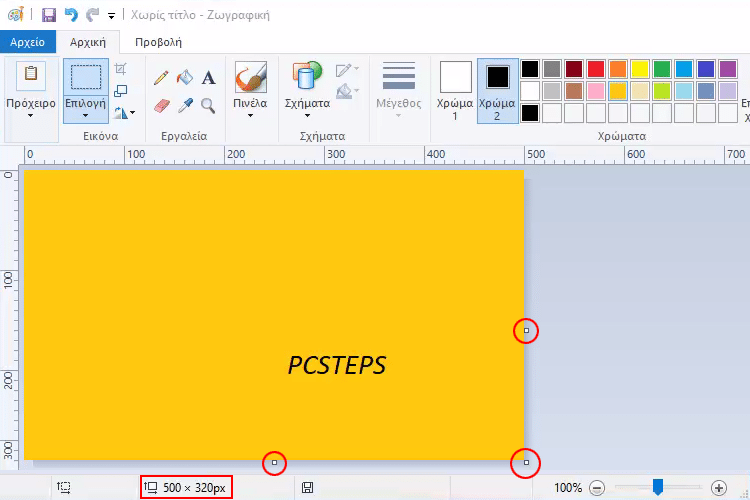
Task: Pick the purple palette swatch
Action: (x=728, y=69)
